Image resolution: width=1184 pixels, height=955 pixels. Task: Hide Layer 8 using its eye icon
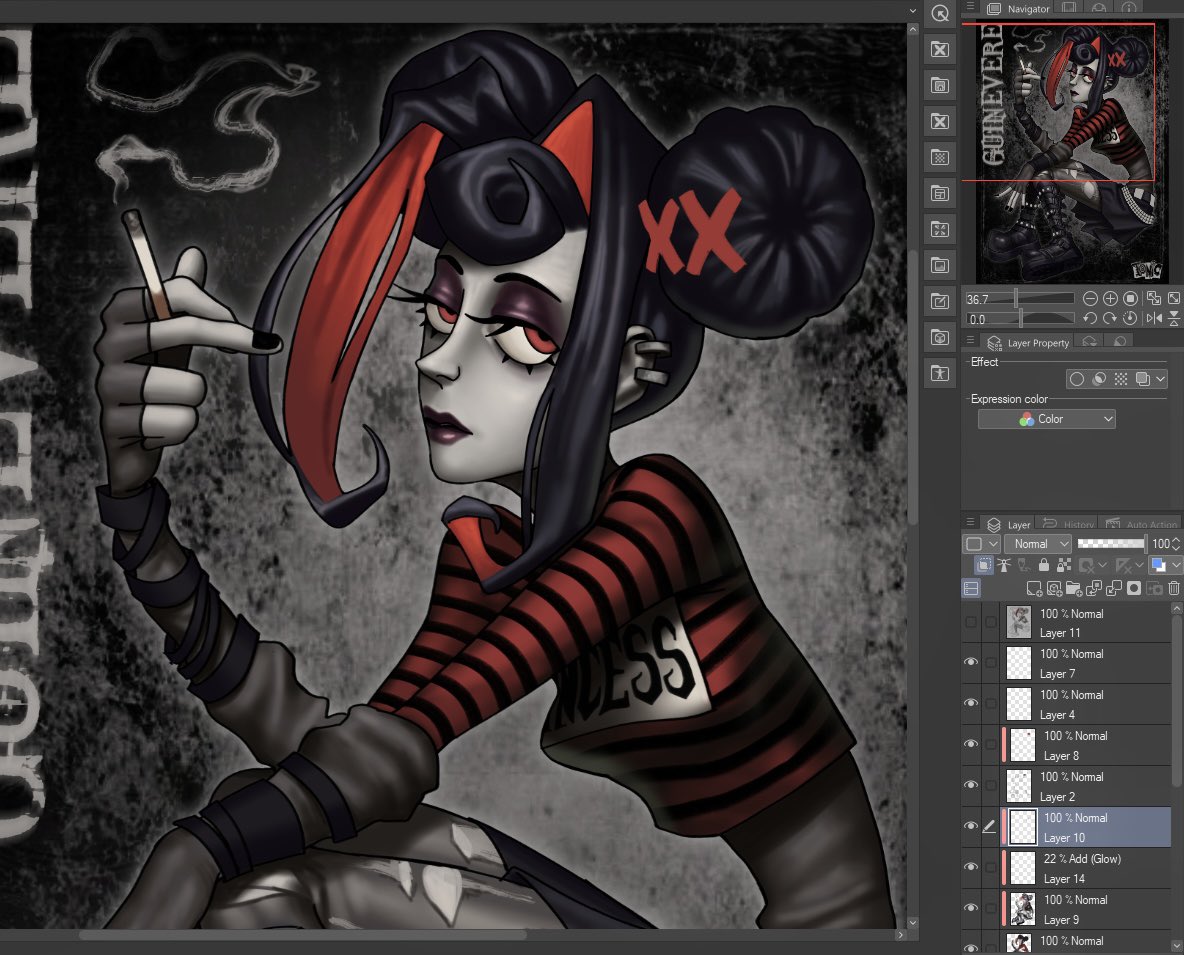click(971, 744)
